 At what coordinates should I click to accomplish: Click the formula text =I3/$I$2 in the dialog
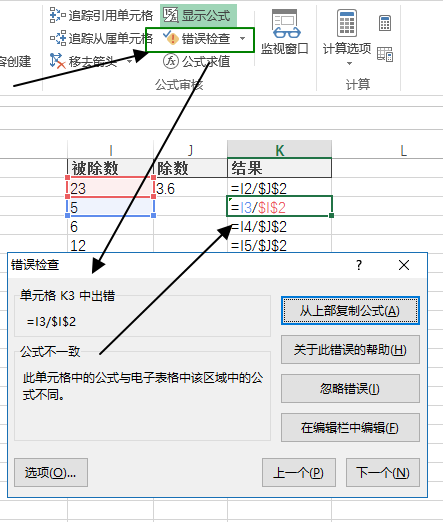[51, 322]
